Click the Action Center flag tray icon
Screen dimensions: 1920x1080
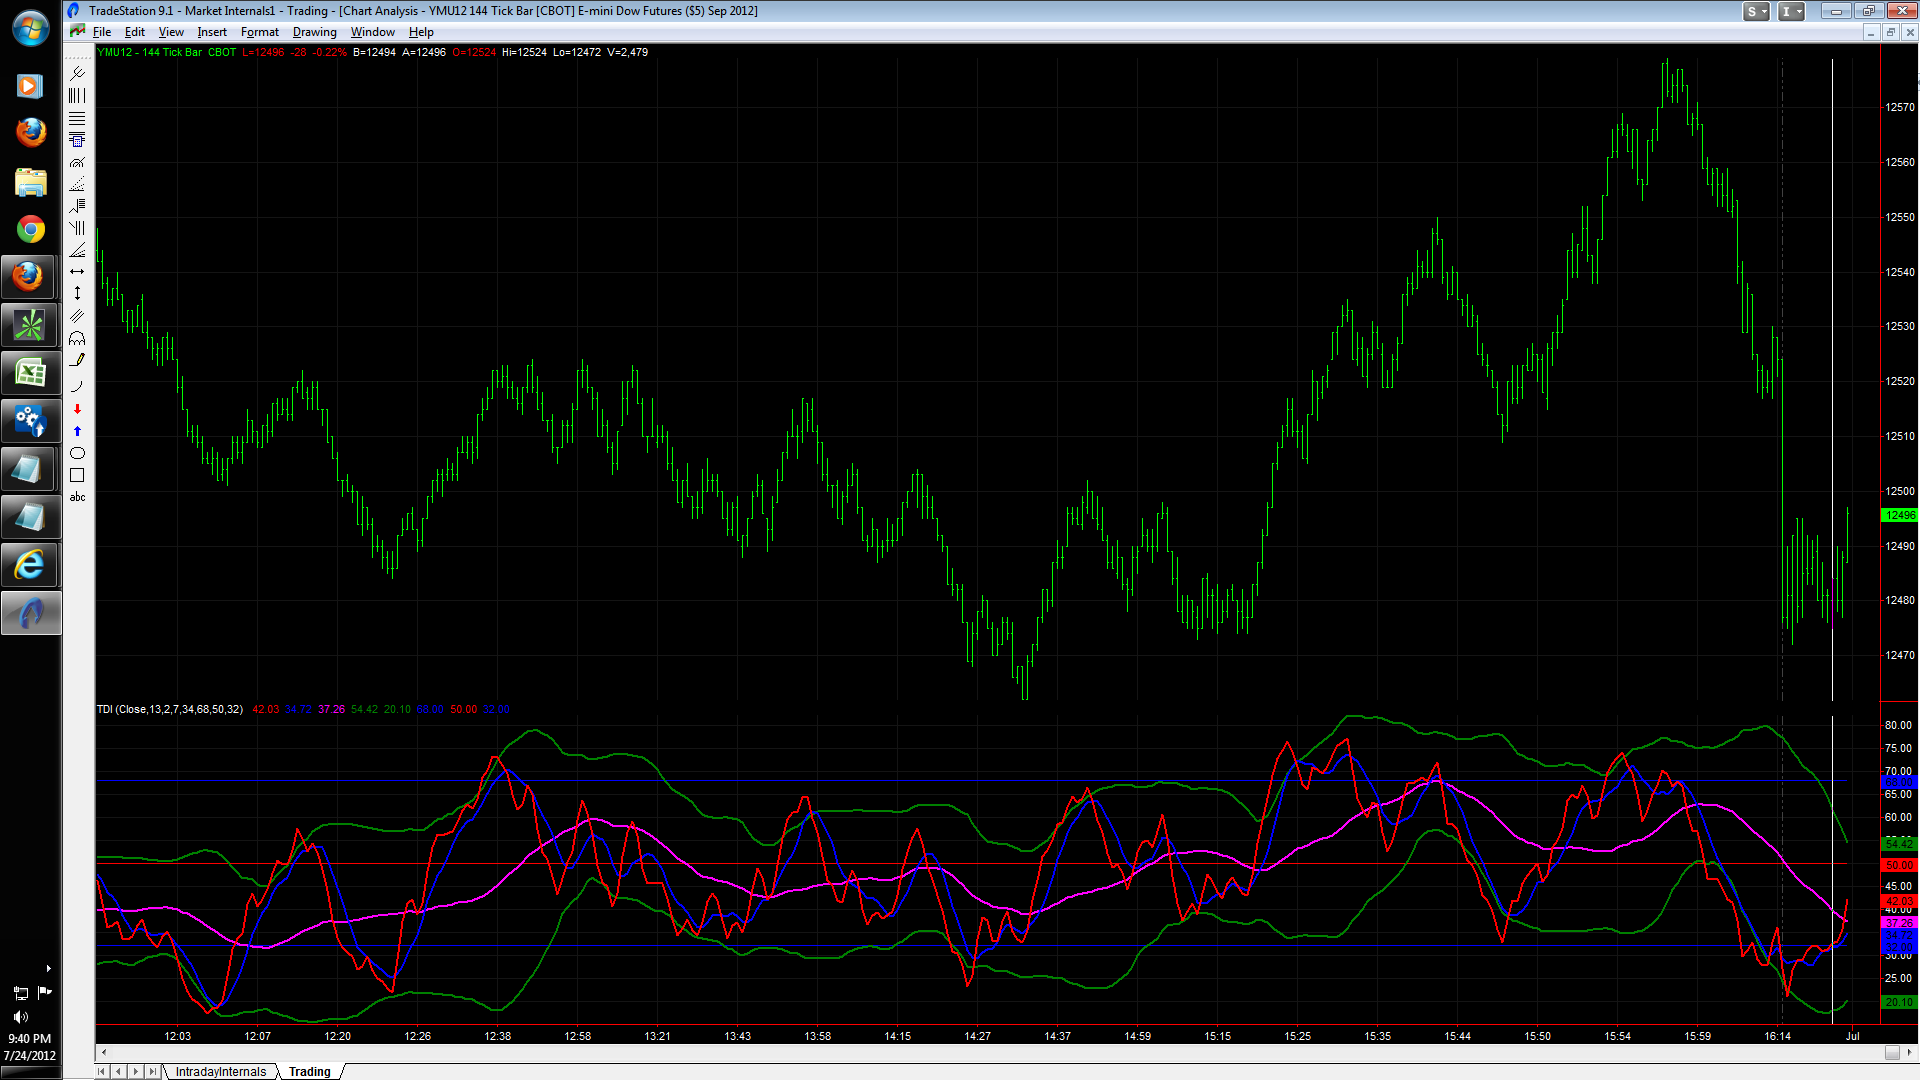pos(44,992)
